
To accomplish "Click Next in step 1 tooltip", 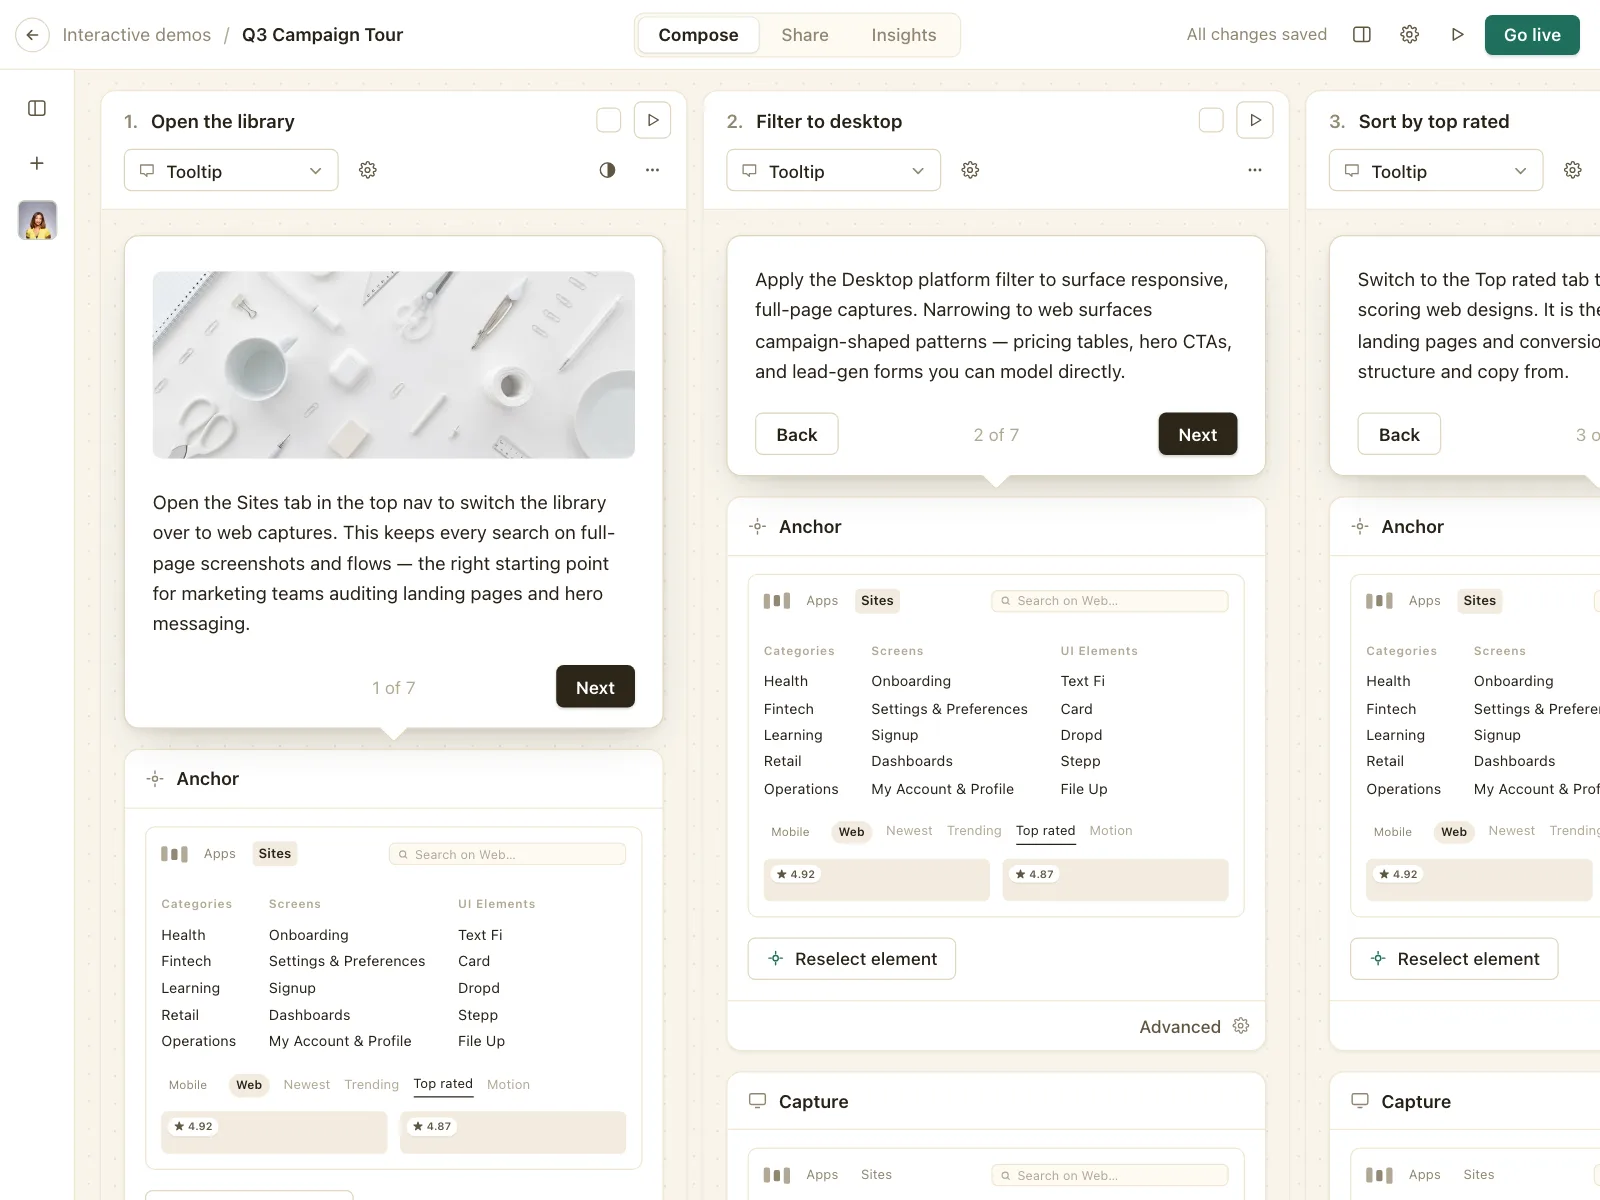I will (x=595, y=687).
